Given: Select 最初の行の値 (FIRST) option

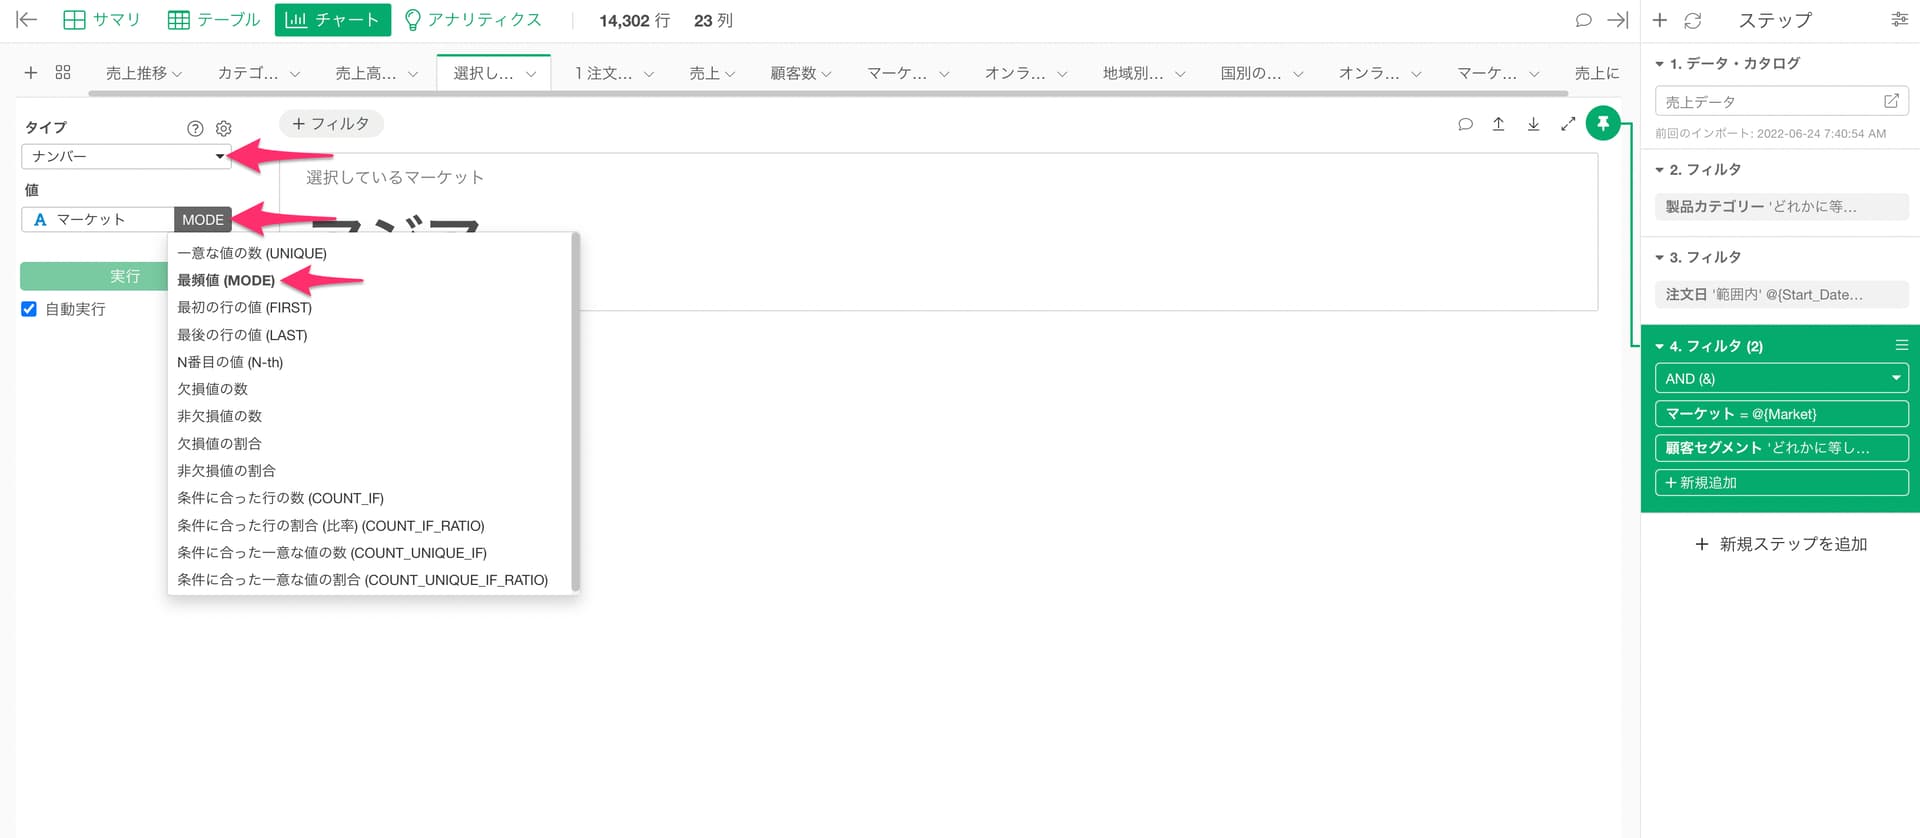Looking at the screenshot, I should [244, 307].
